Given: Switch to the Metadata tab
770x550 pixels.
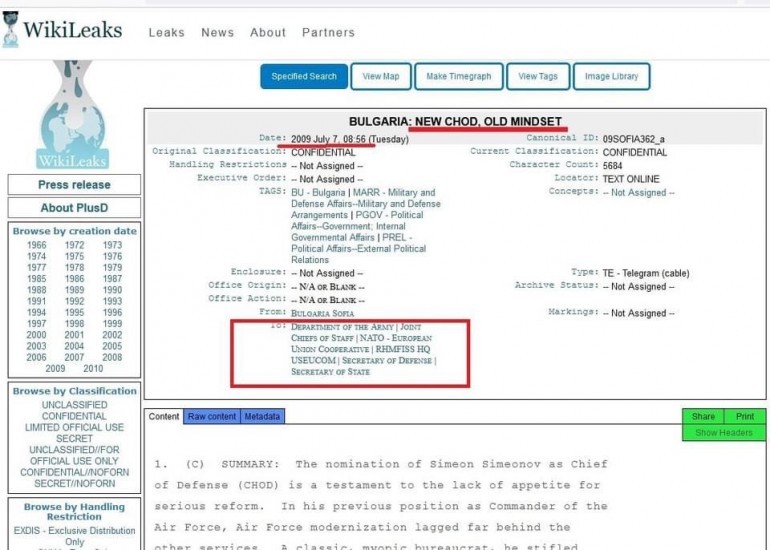Looking at the screenshot, I should point(262,416).
